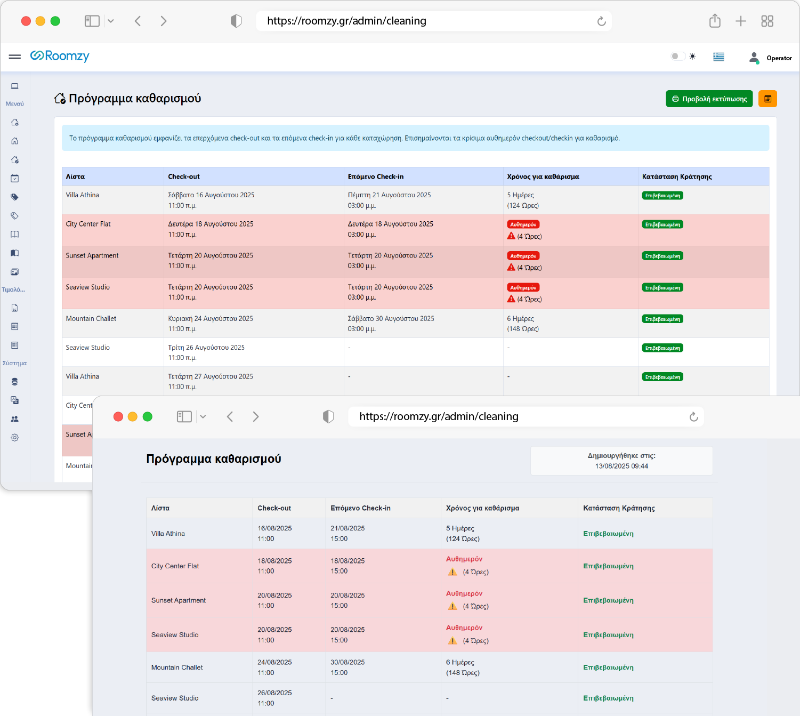Screen dimensions: 800x716
Task: Click the Greek flag language icon
Action: coord(719,57)
